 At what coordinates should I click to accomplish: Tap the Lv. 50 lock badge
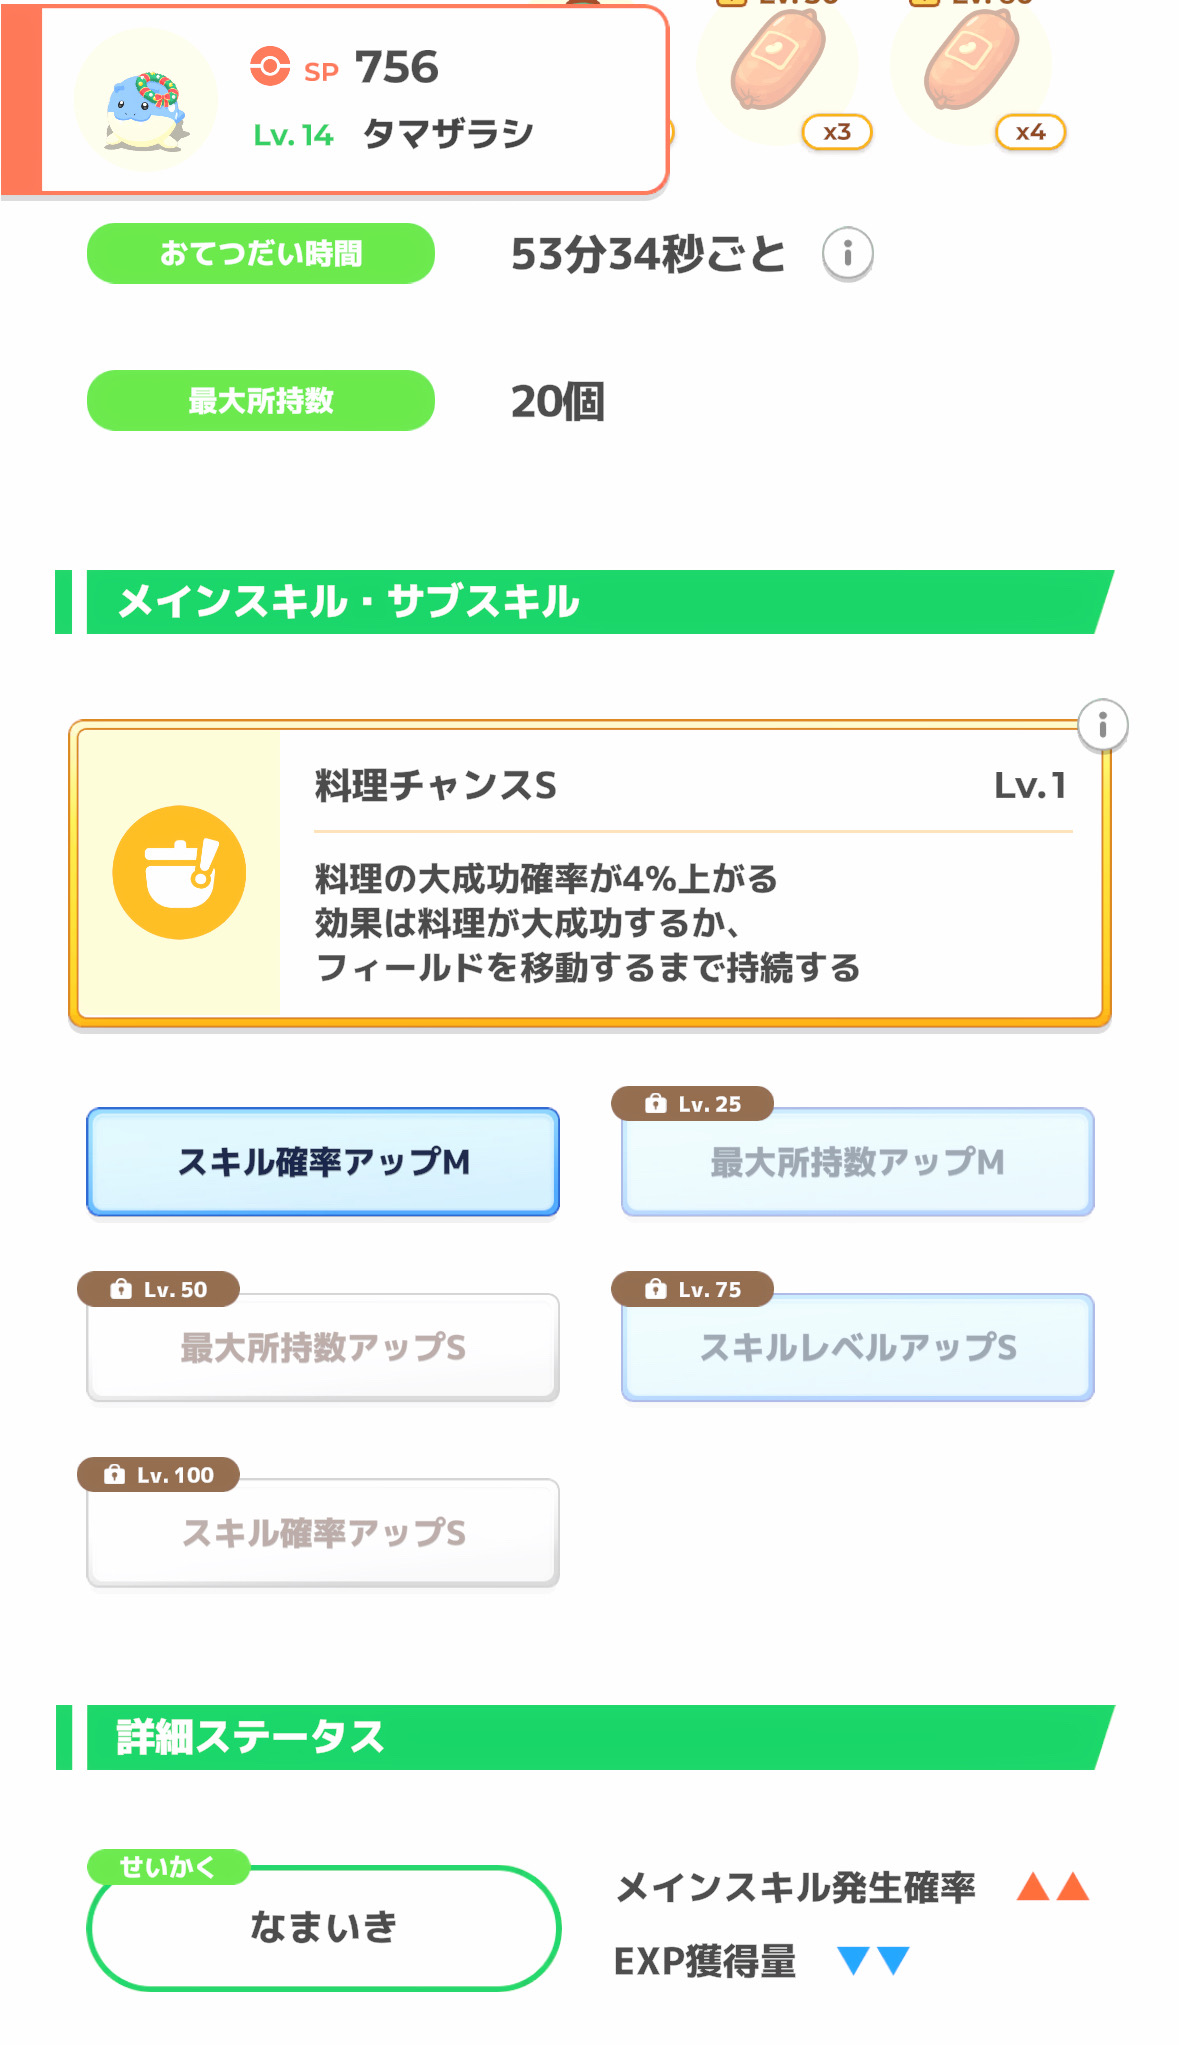[158, 1289]
